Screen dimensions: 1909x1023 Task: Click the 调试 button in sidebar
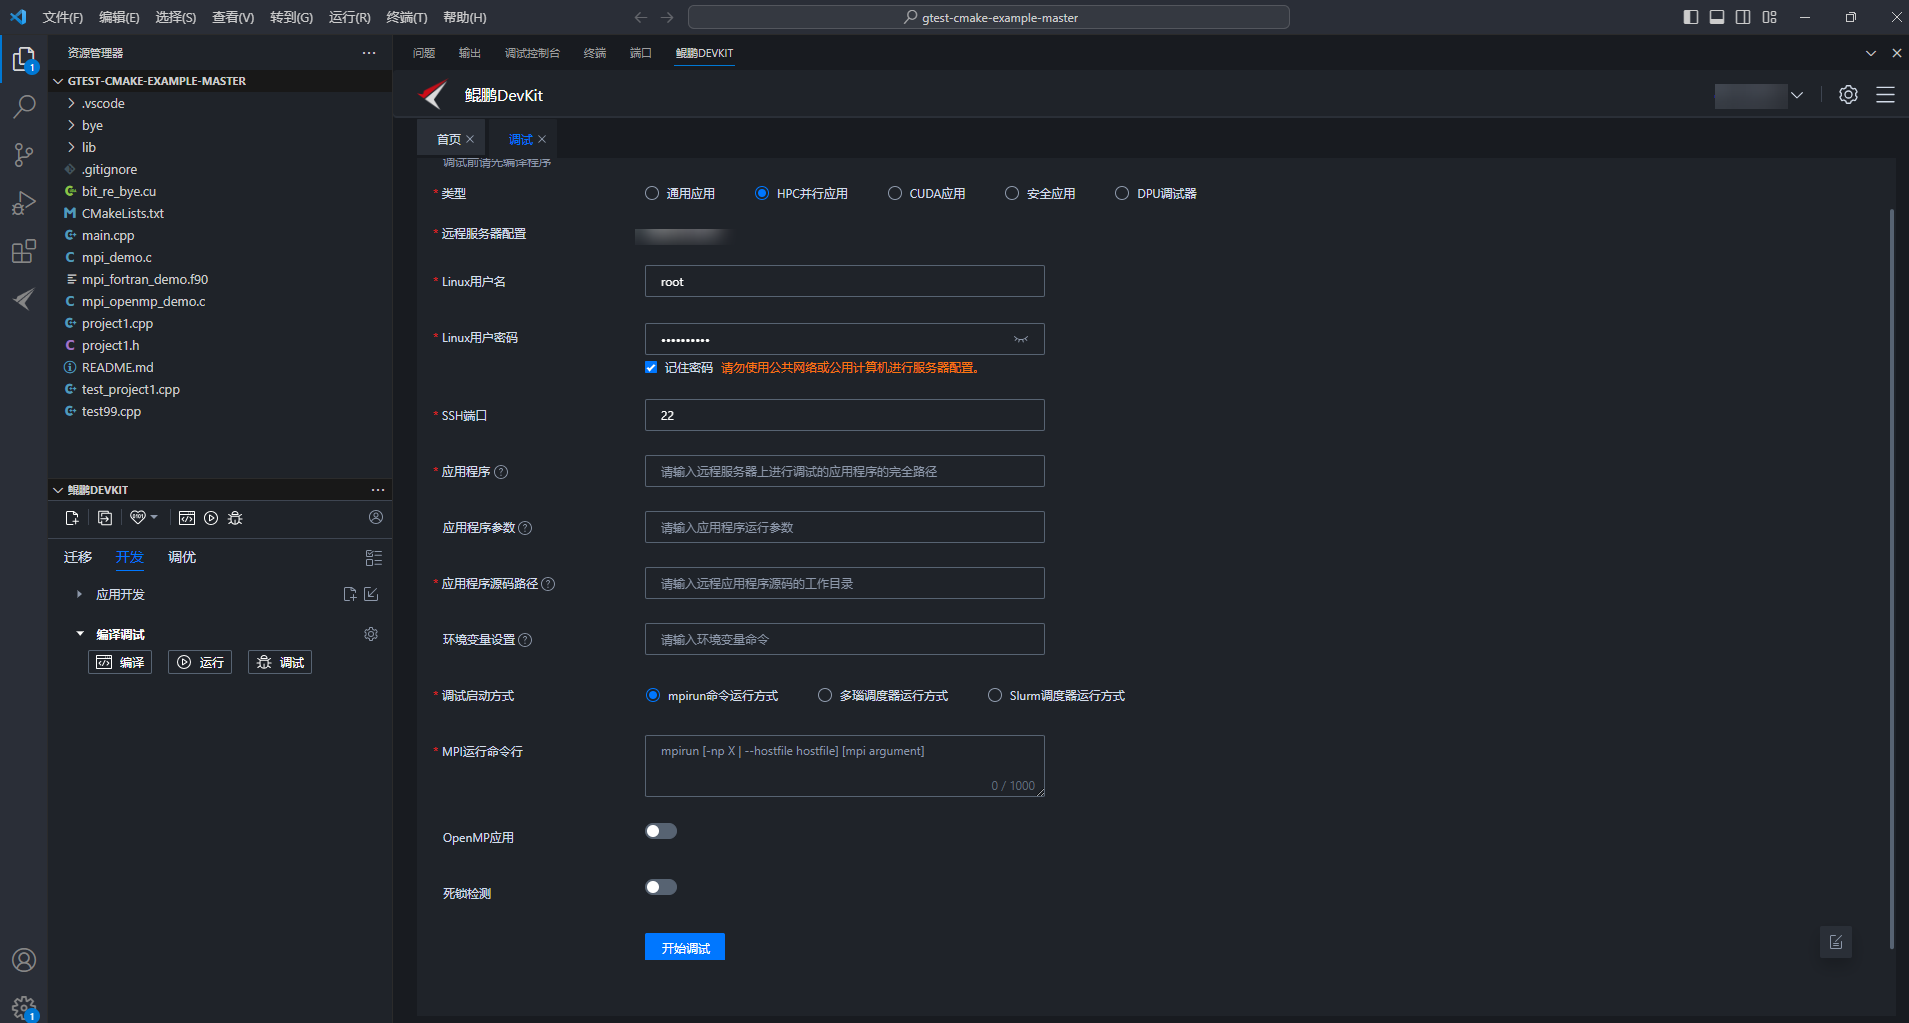[280, 662]
